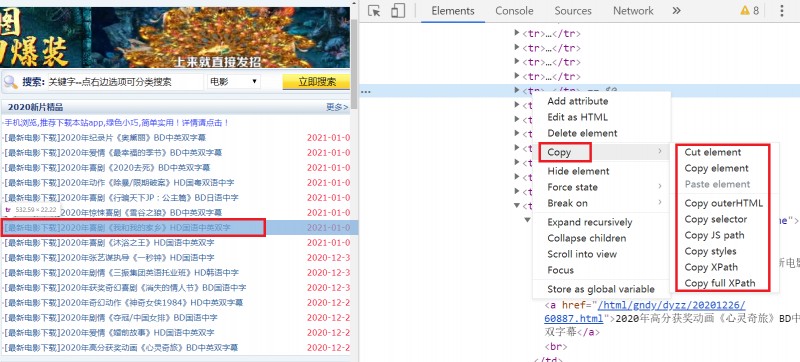
Task: Expand the first collapsed tr node
Action: point(516,34)
